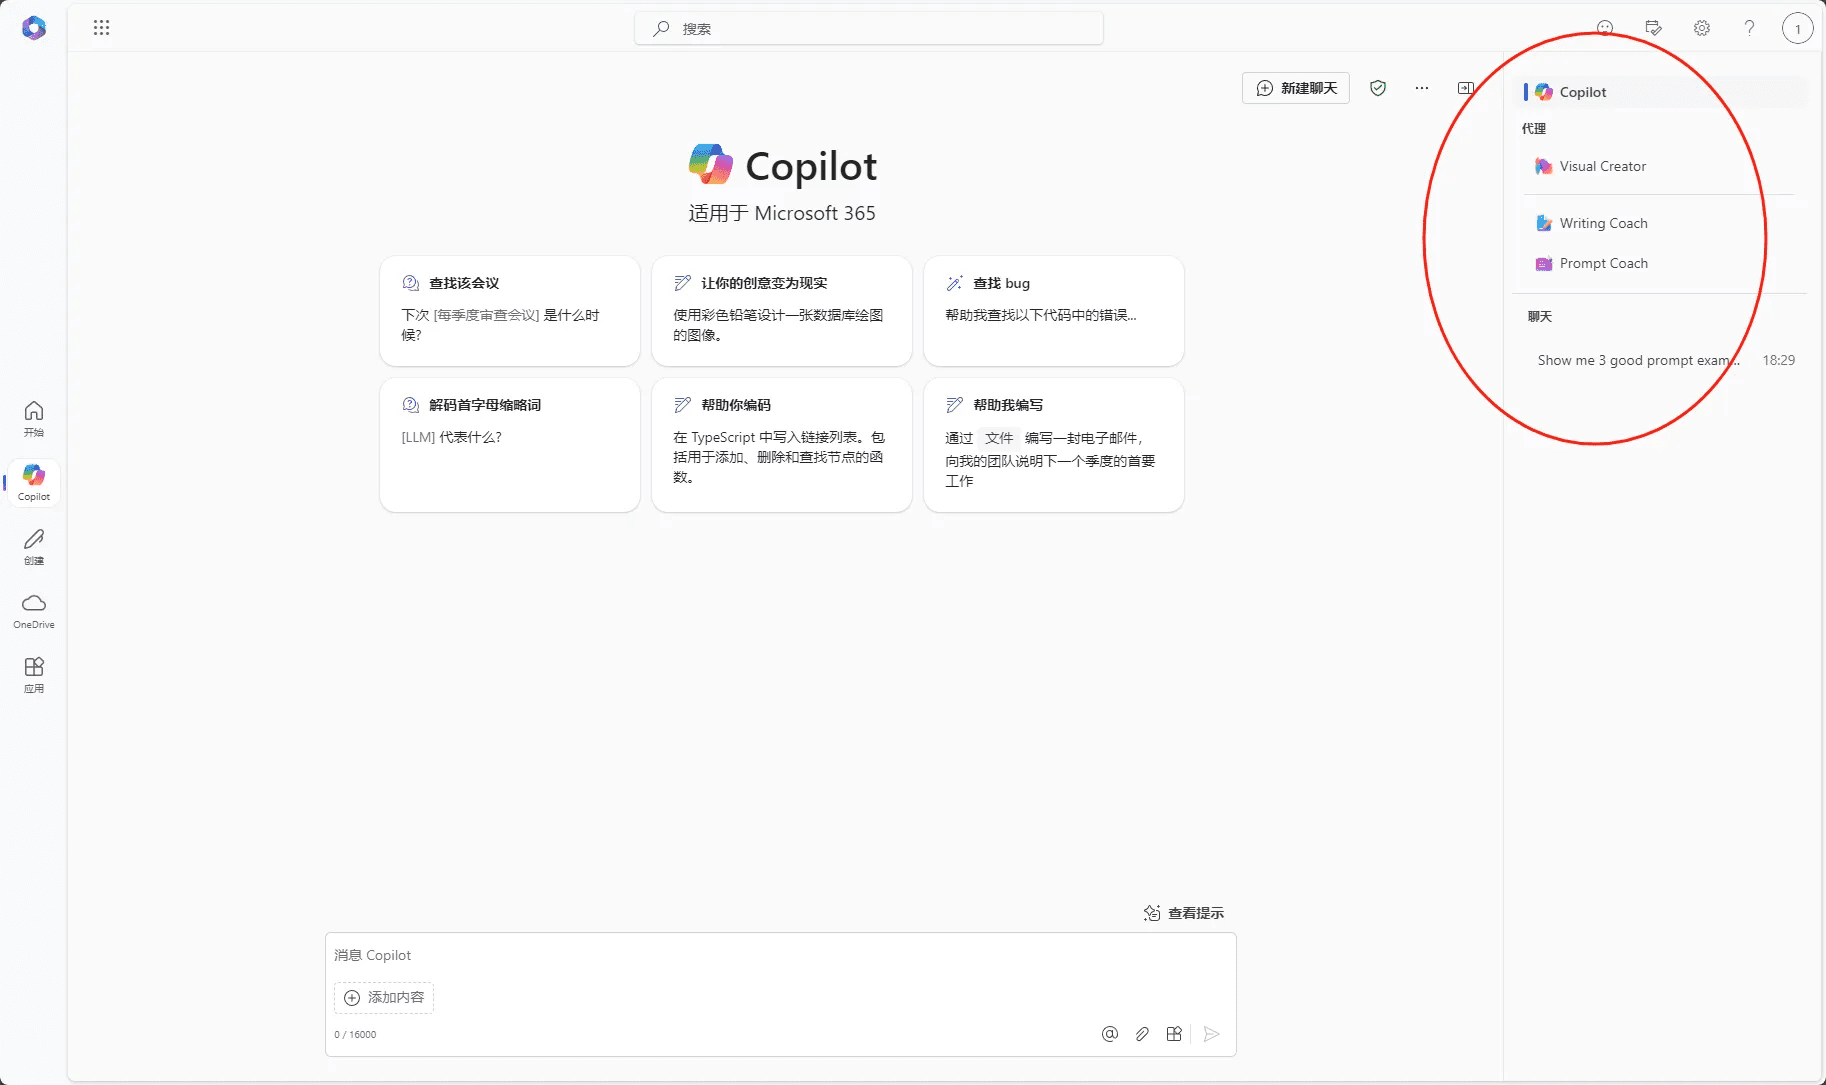1826x1085 pixels.
Task: Click the 查找该会议 chat icon
Action: (410, 283)
